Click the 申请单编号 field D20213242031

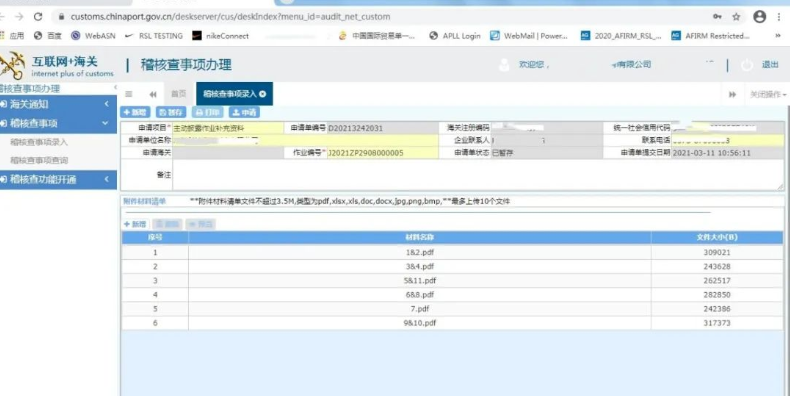coord(382,128)
